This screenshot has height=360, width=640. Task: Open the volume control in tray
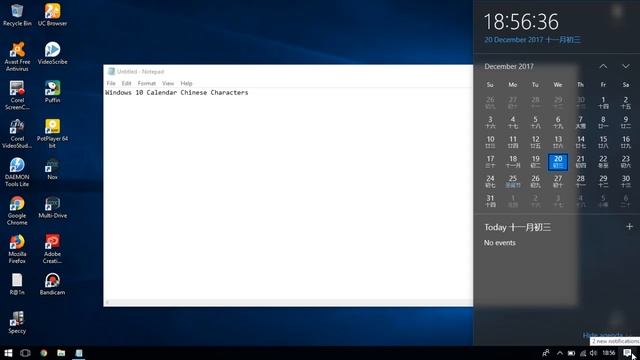pyautogui.click(x=593, y=353)
